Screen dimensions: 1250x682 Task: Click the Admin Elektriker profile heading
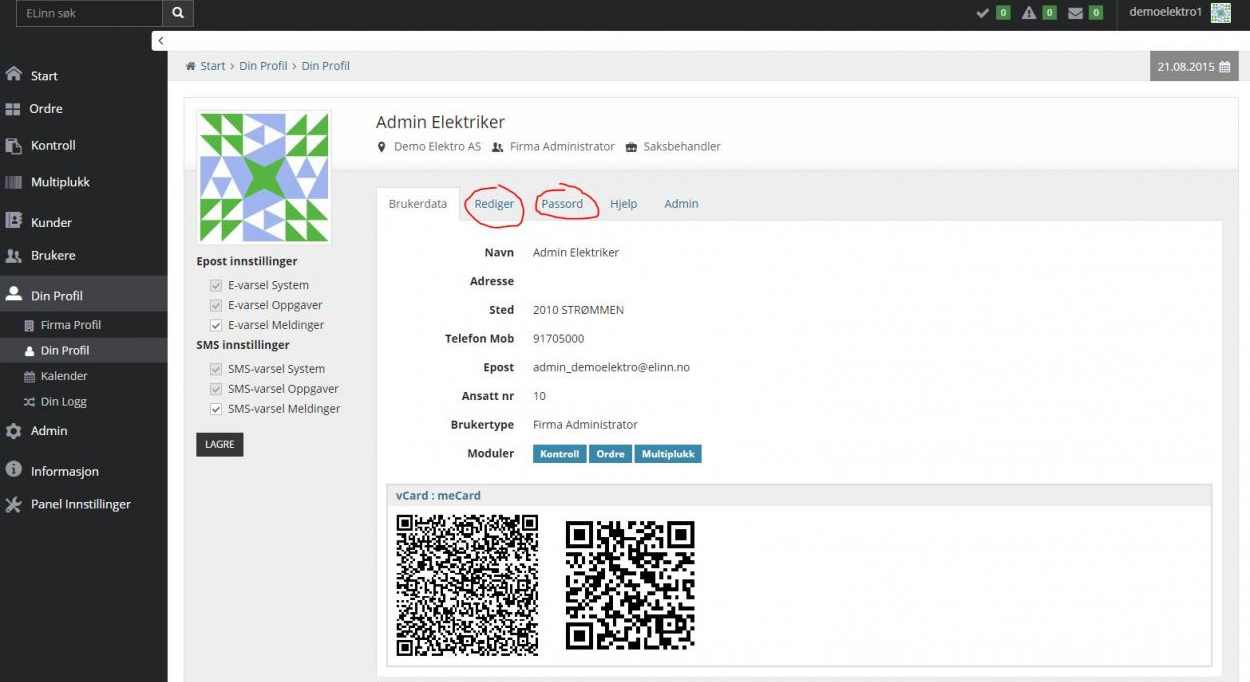coord(440,122)
